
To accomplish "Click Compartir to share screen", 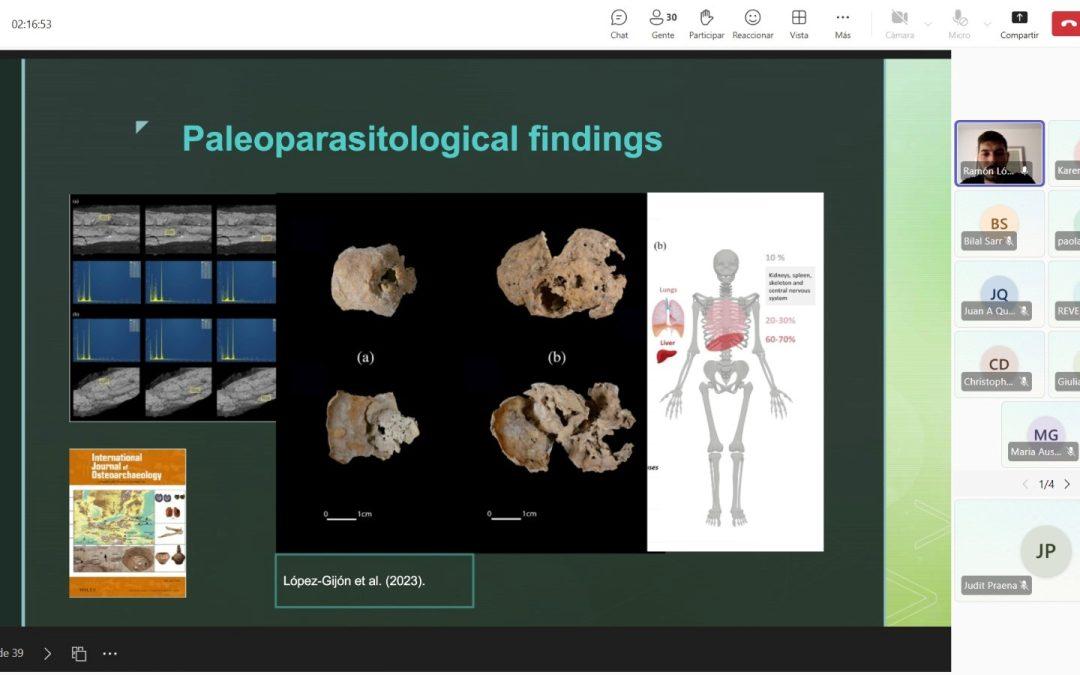I will click(1019, 23).
